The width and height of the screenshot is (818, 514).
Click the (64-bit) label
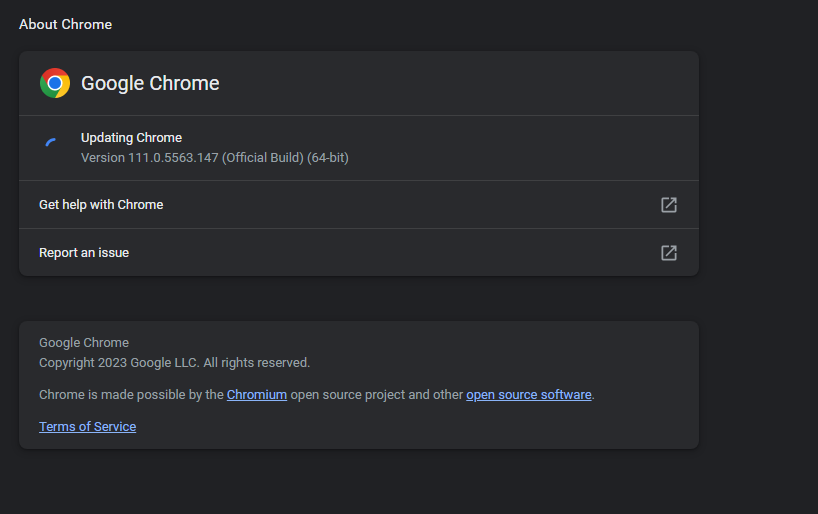(x=328, y=158)
